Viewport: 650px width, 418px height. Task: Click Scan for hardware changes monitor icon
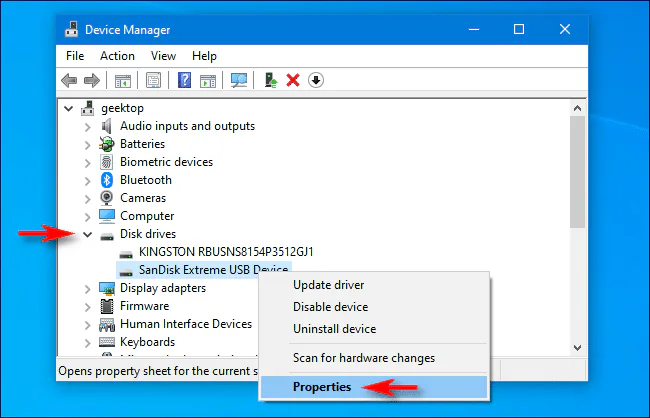[x=239, y=80]
